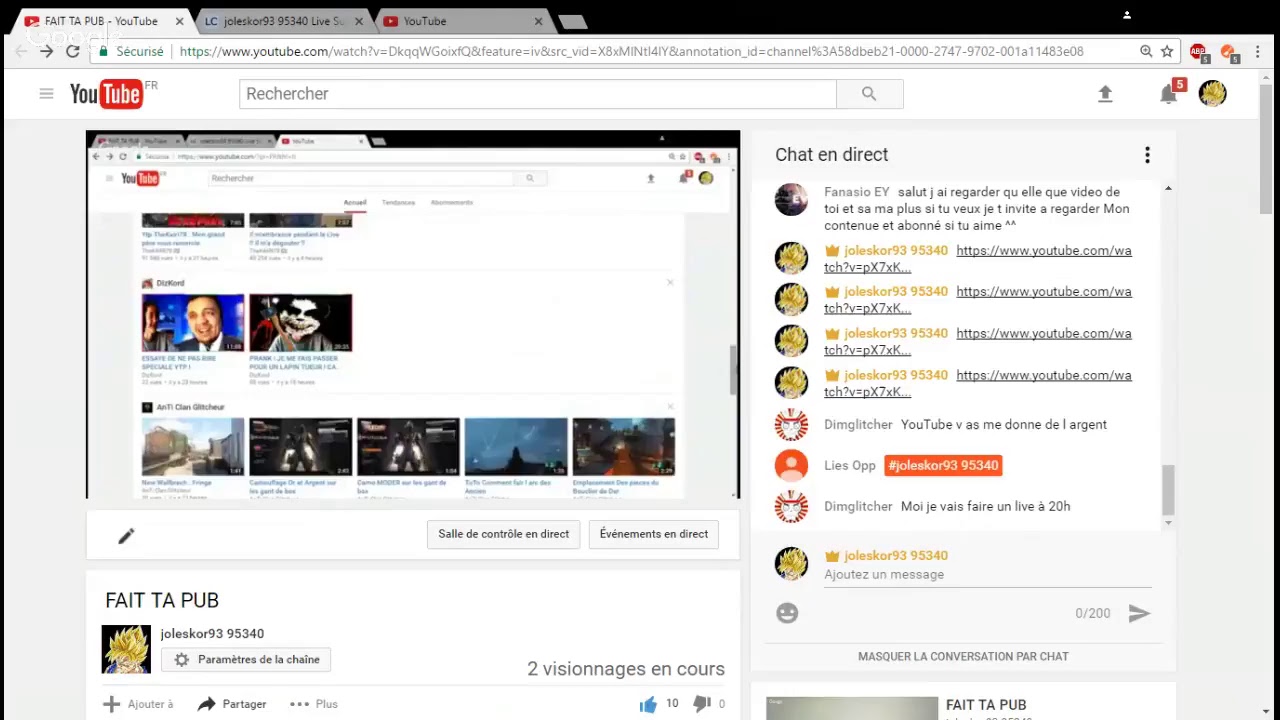Click the zoom magnifier in address bar

click(1146, 51)
